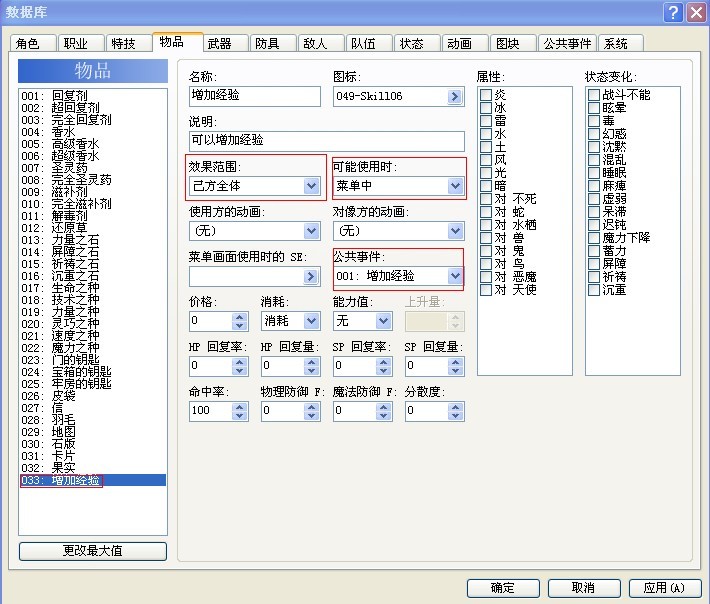Toggle the 雷 attribute checkbox

pyautogui.click(x=486, y=121)
